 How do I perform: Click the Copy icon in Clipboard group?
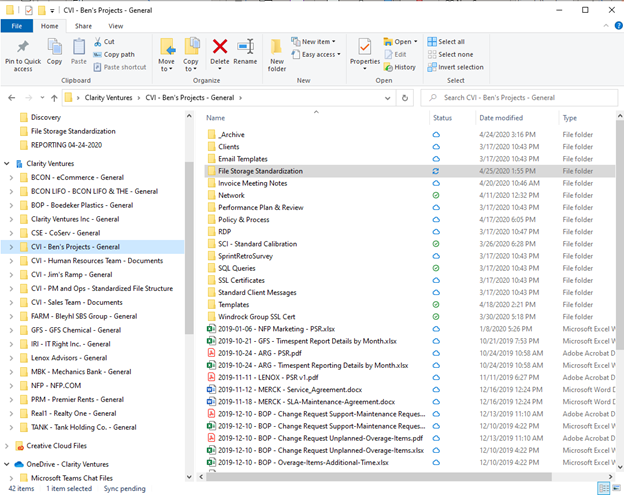click(55, 47)
